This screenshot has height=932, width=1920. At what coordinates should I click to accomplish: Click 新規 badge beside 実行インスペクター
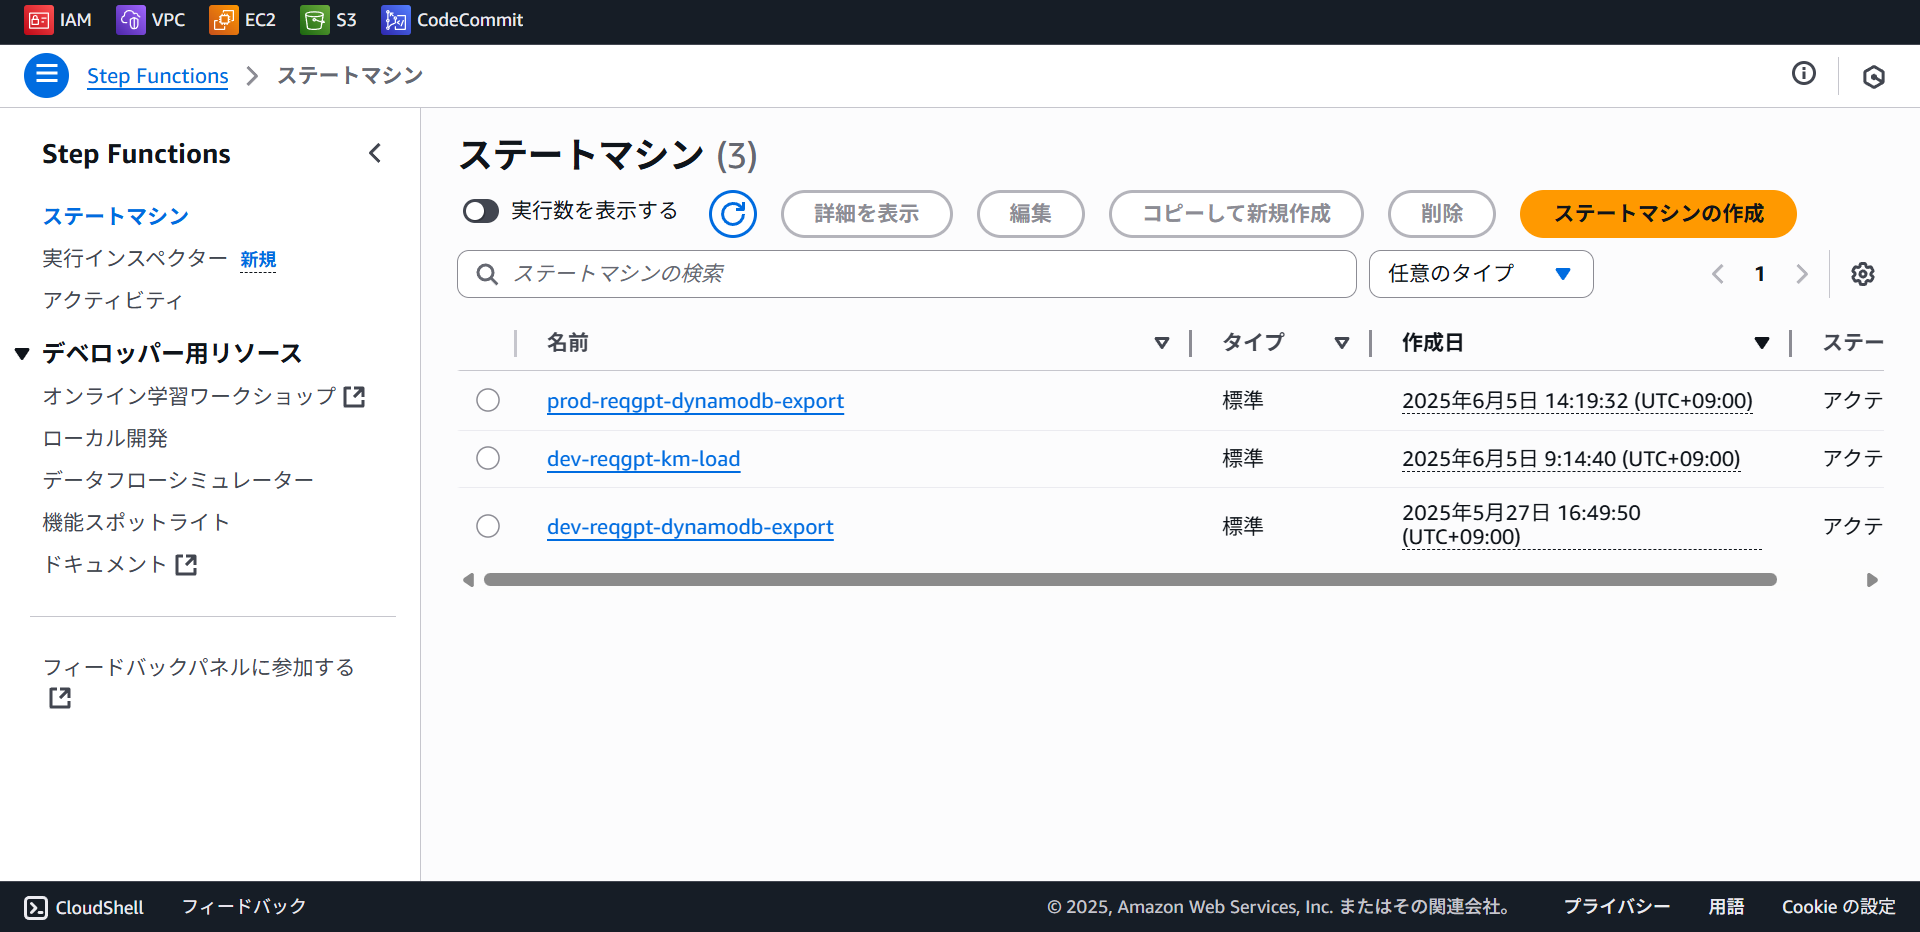coord(258,260)
